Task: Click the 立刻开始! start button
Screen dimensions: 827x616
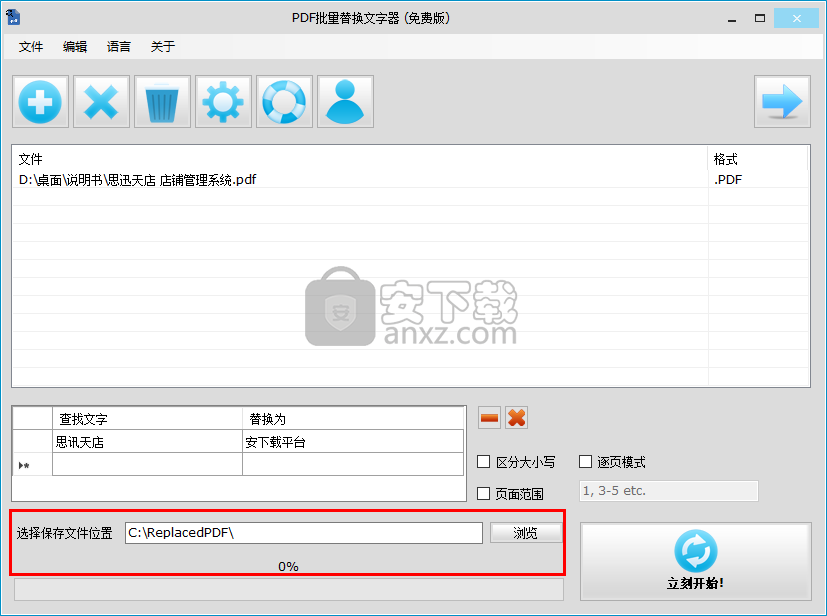Action: [696, 561]
